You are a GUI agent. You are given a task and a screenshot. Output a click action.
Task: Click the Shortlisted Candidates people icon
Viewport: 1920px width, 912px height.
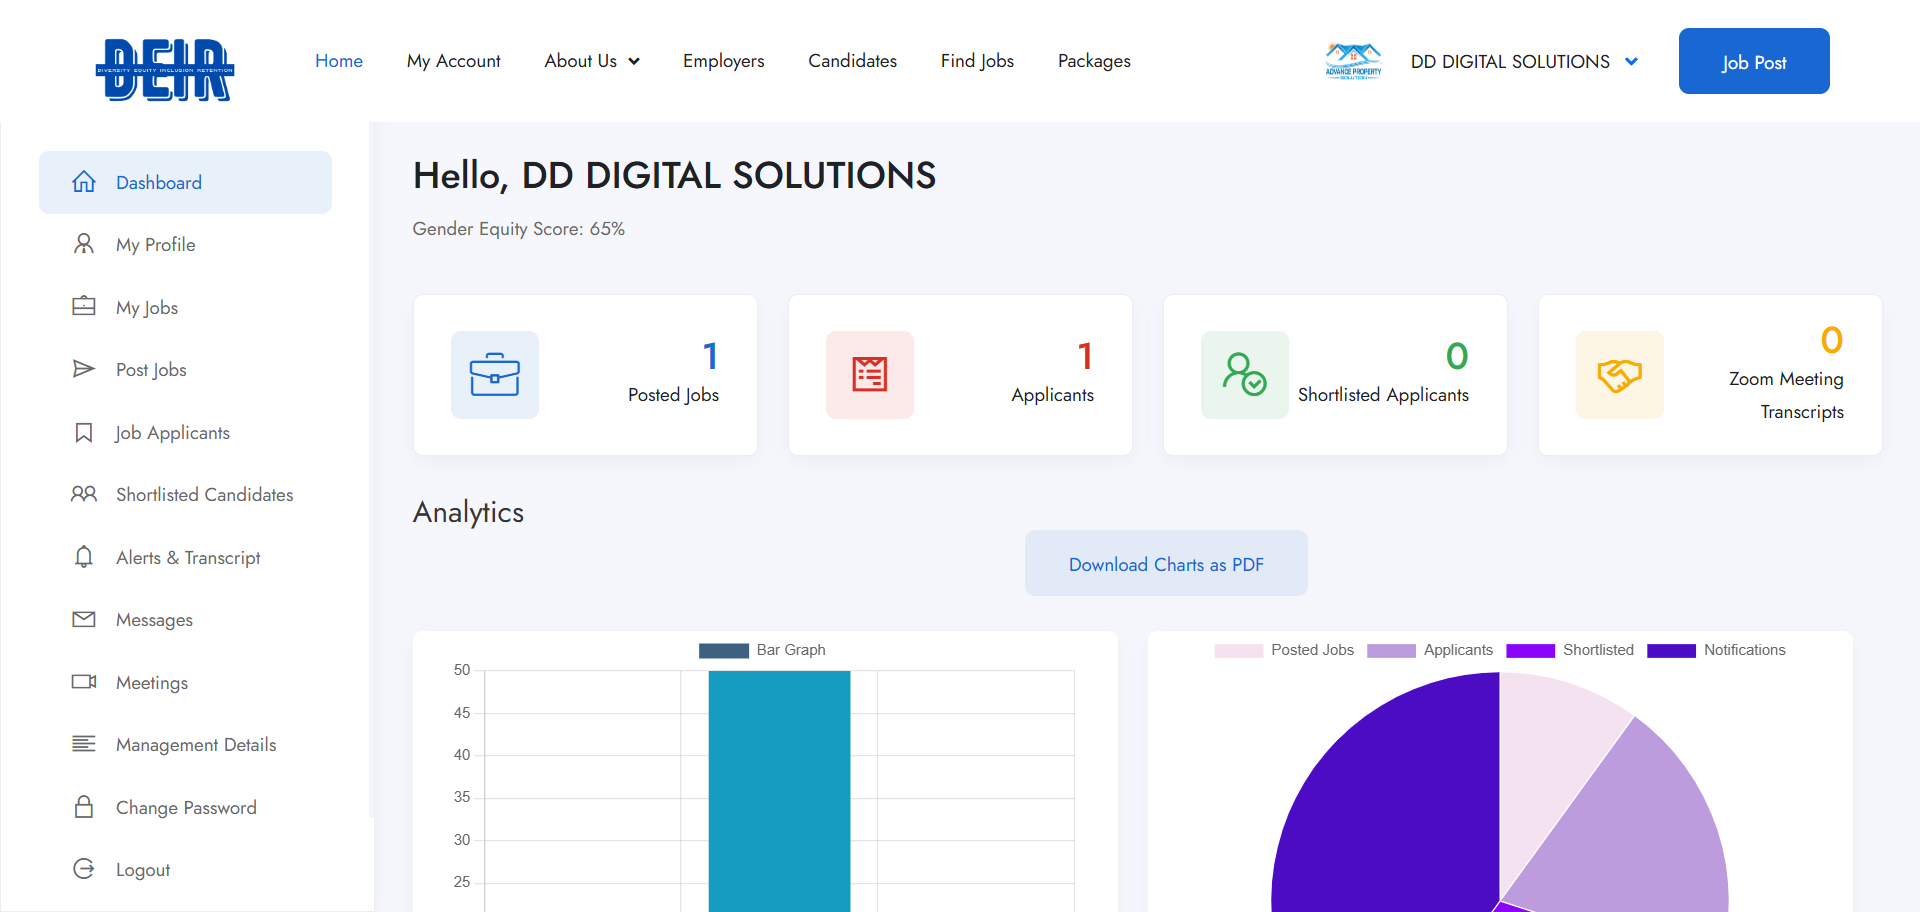click(x=84, y=494)
